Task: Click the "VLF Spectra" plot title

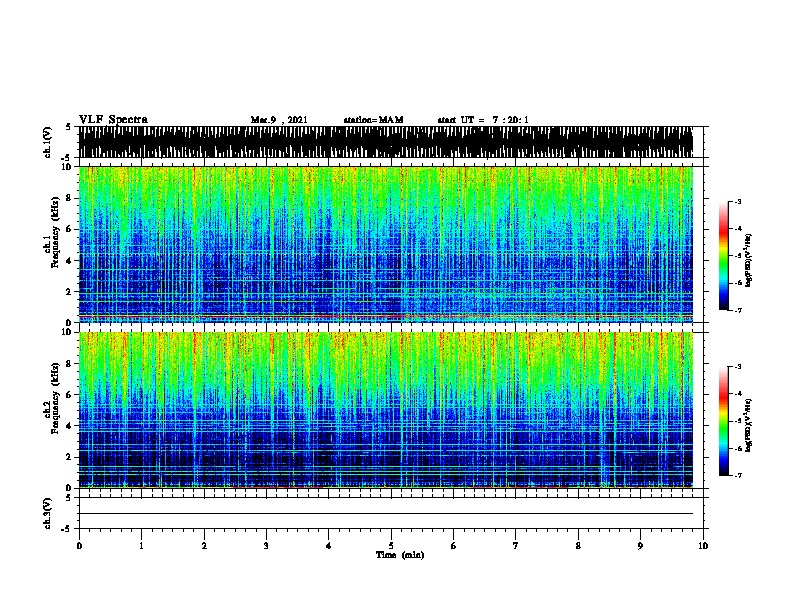Action: [113, 120]
